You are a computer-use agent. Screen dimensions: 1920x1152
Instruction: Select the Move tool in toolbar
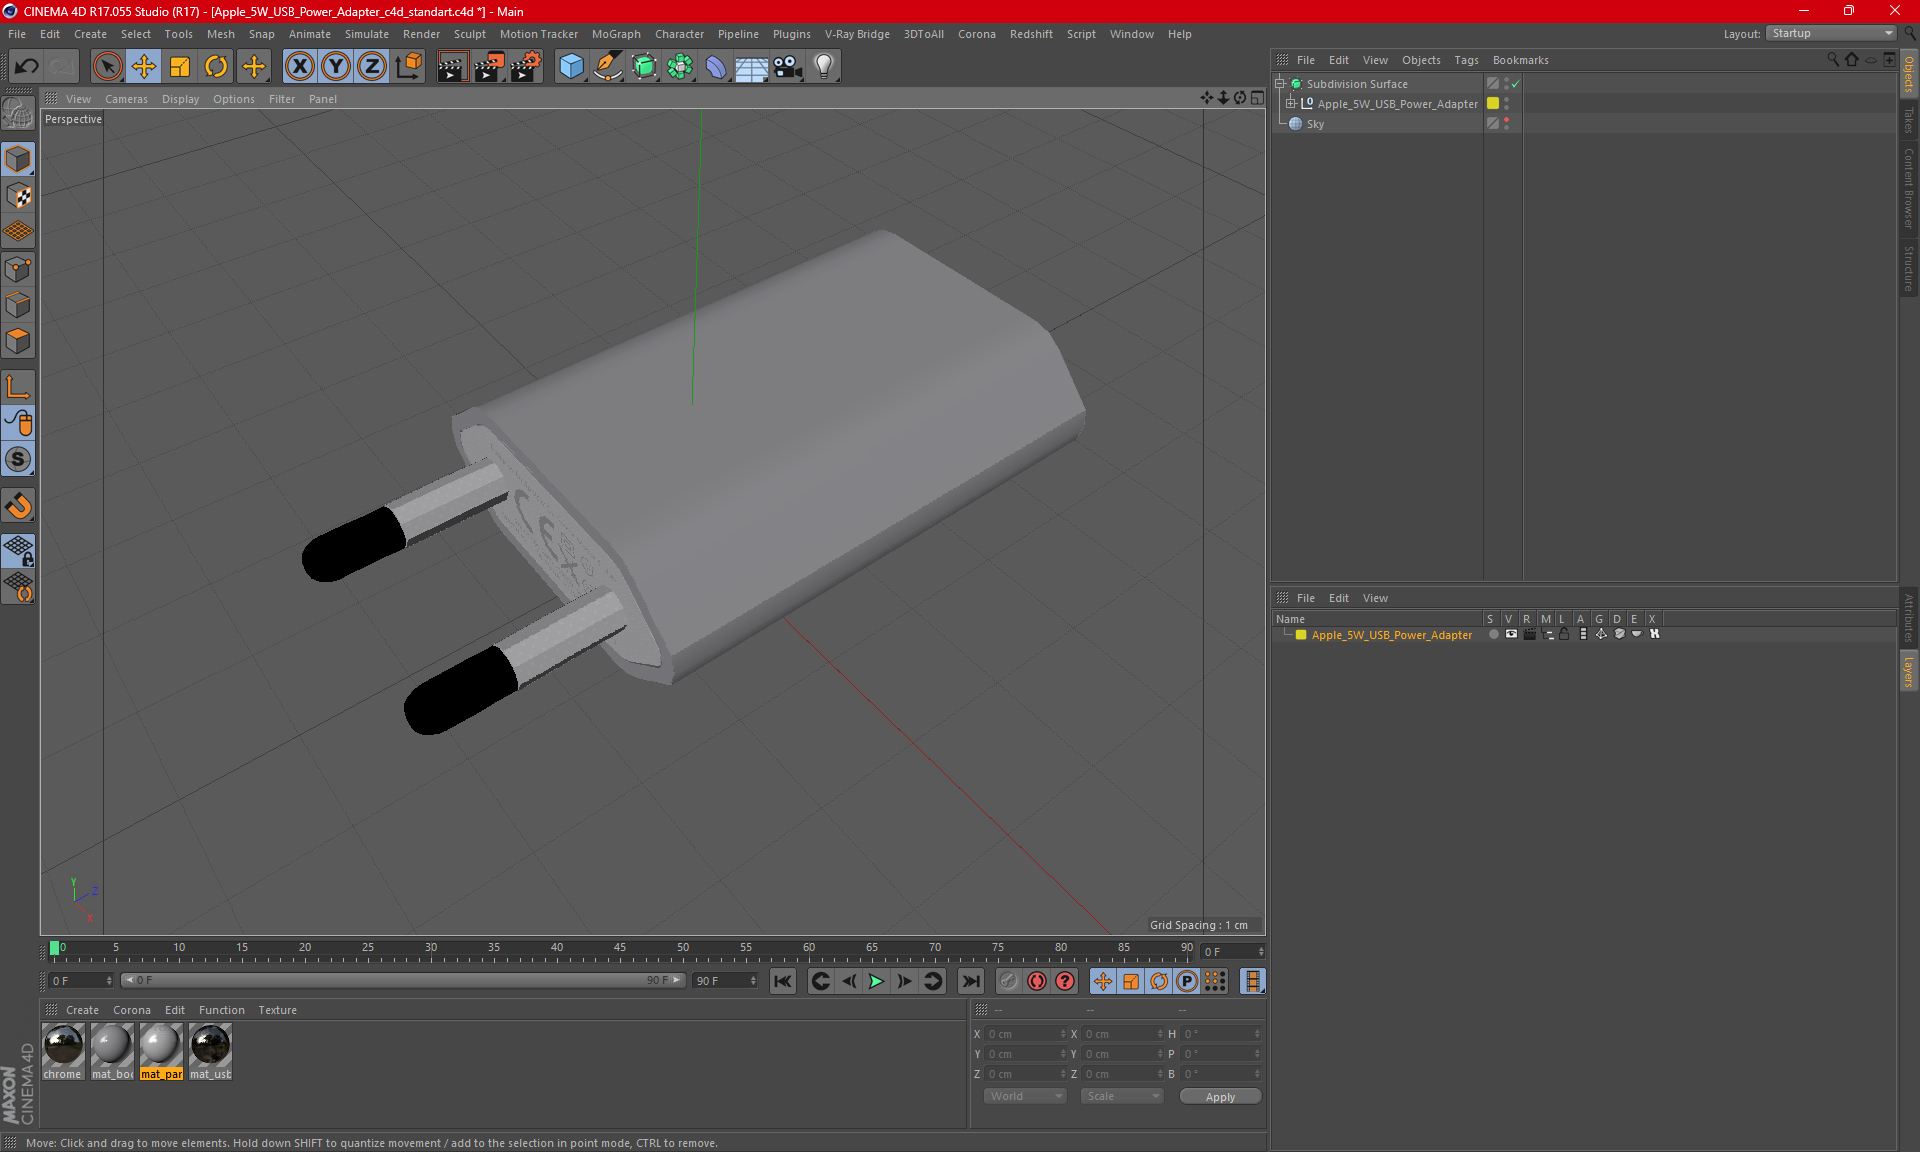pos(144,67)
